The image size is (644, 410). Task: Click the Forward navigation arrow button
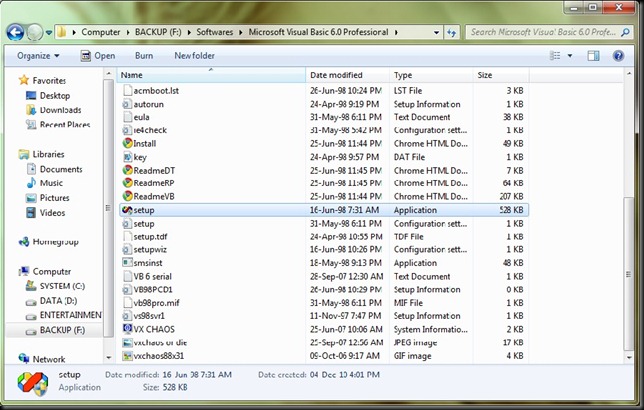pyautogui.click(x=35, y=32)
